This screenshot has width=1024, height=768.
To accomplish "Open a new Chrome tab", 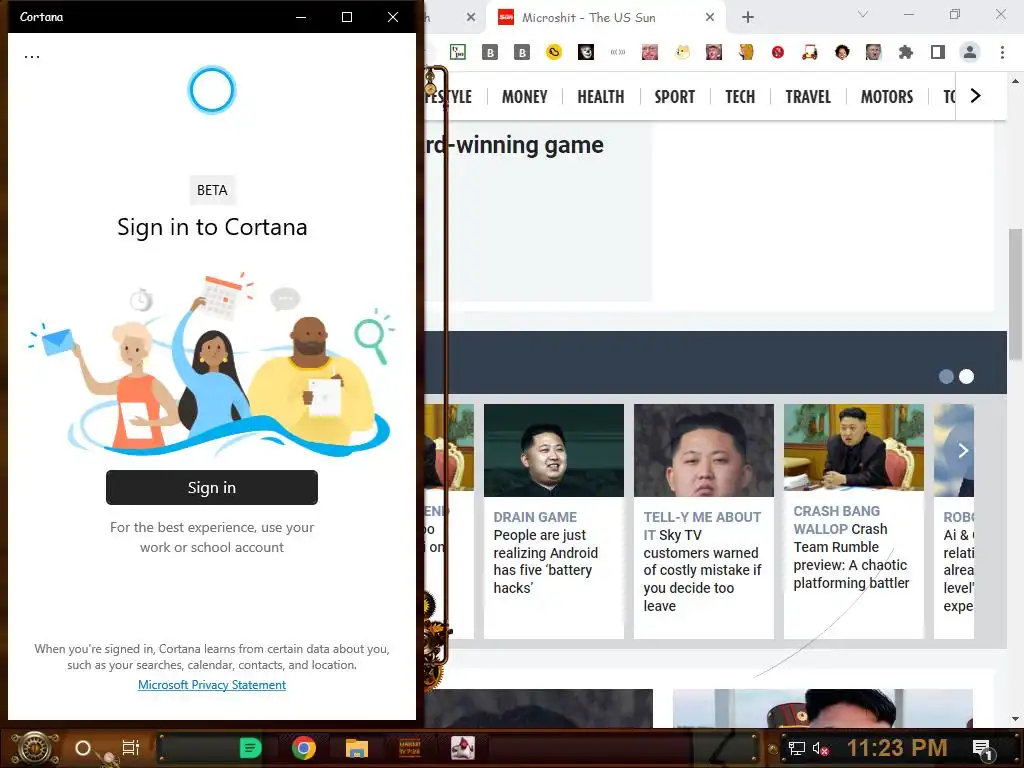I will click(x=748, y=18).
